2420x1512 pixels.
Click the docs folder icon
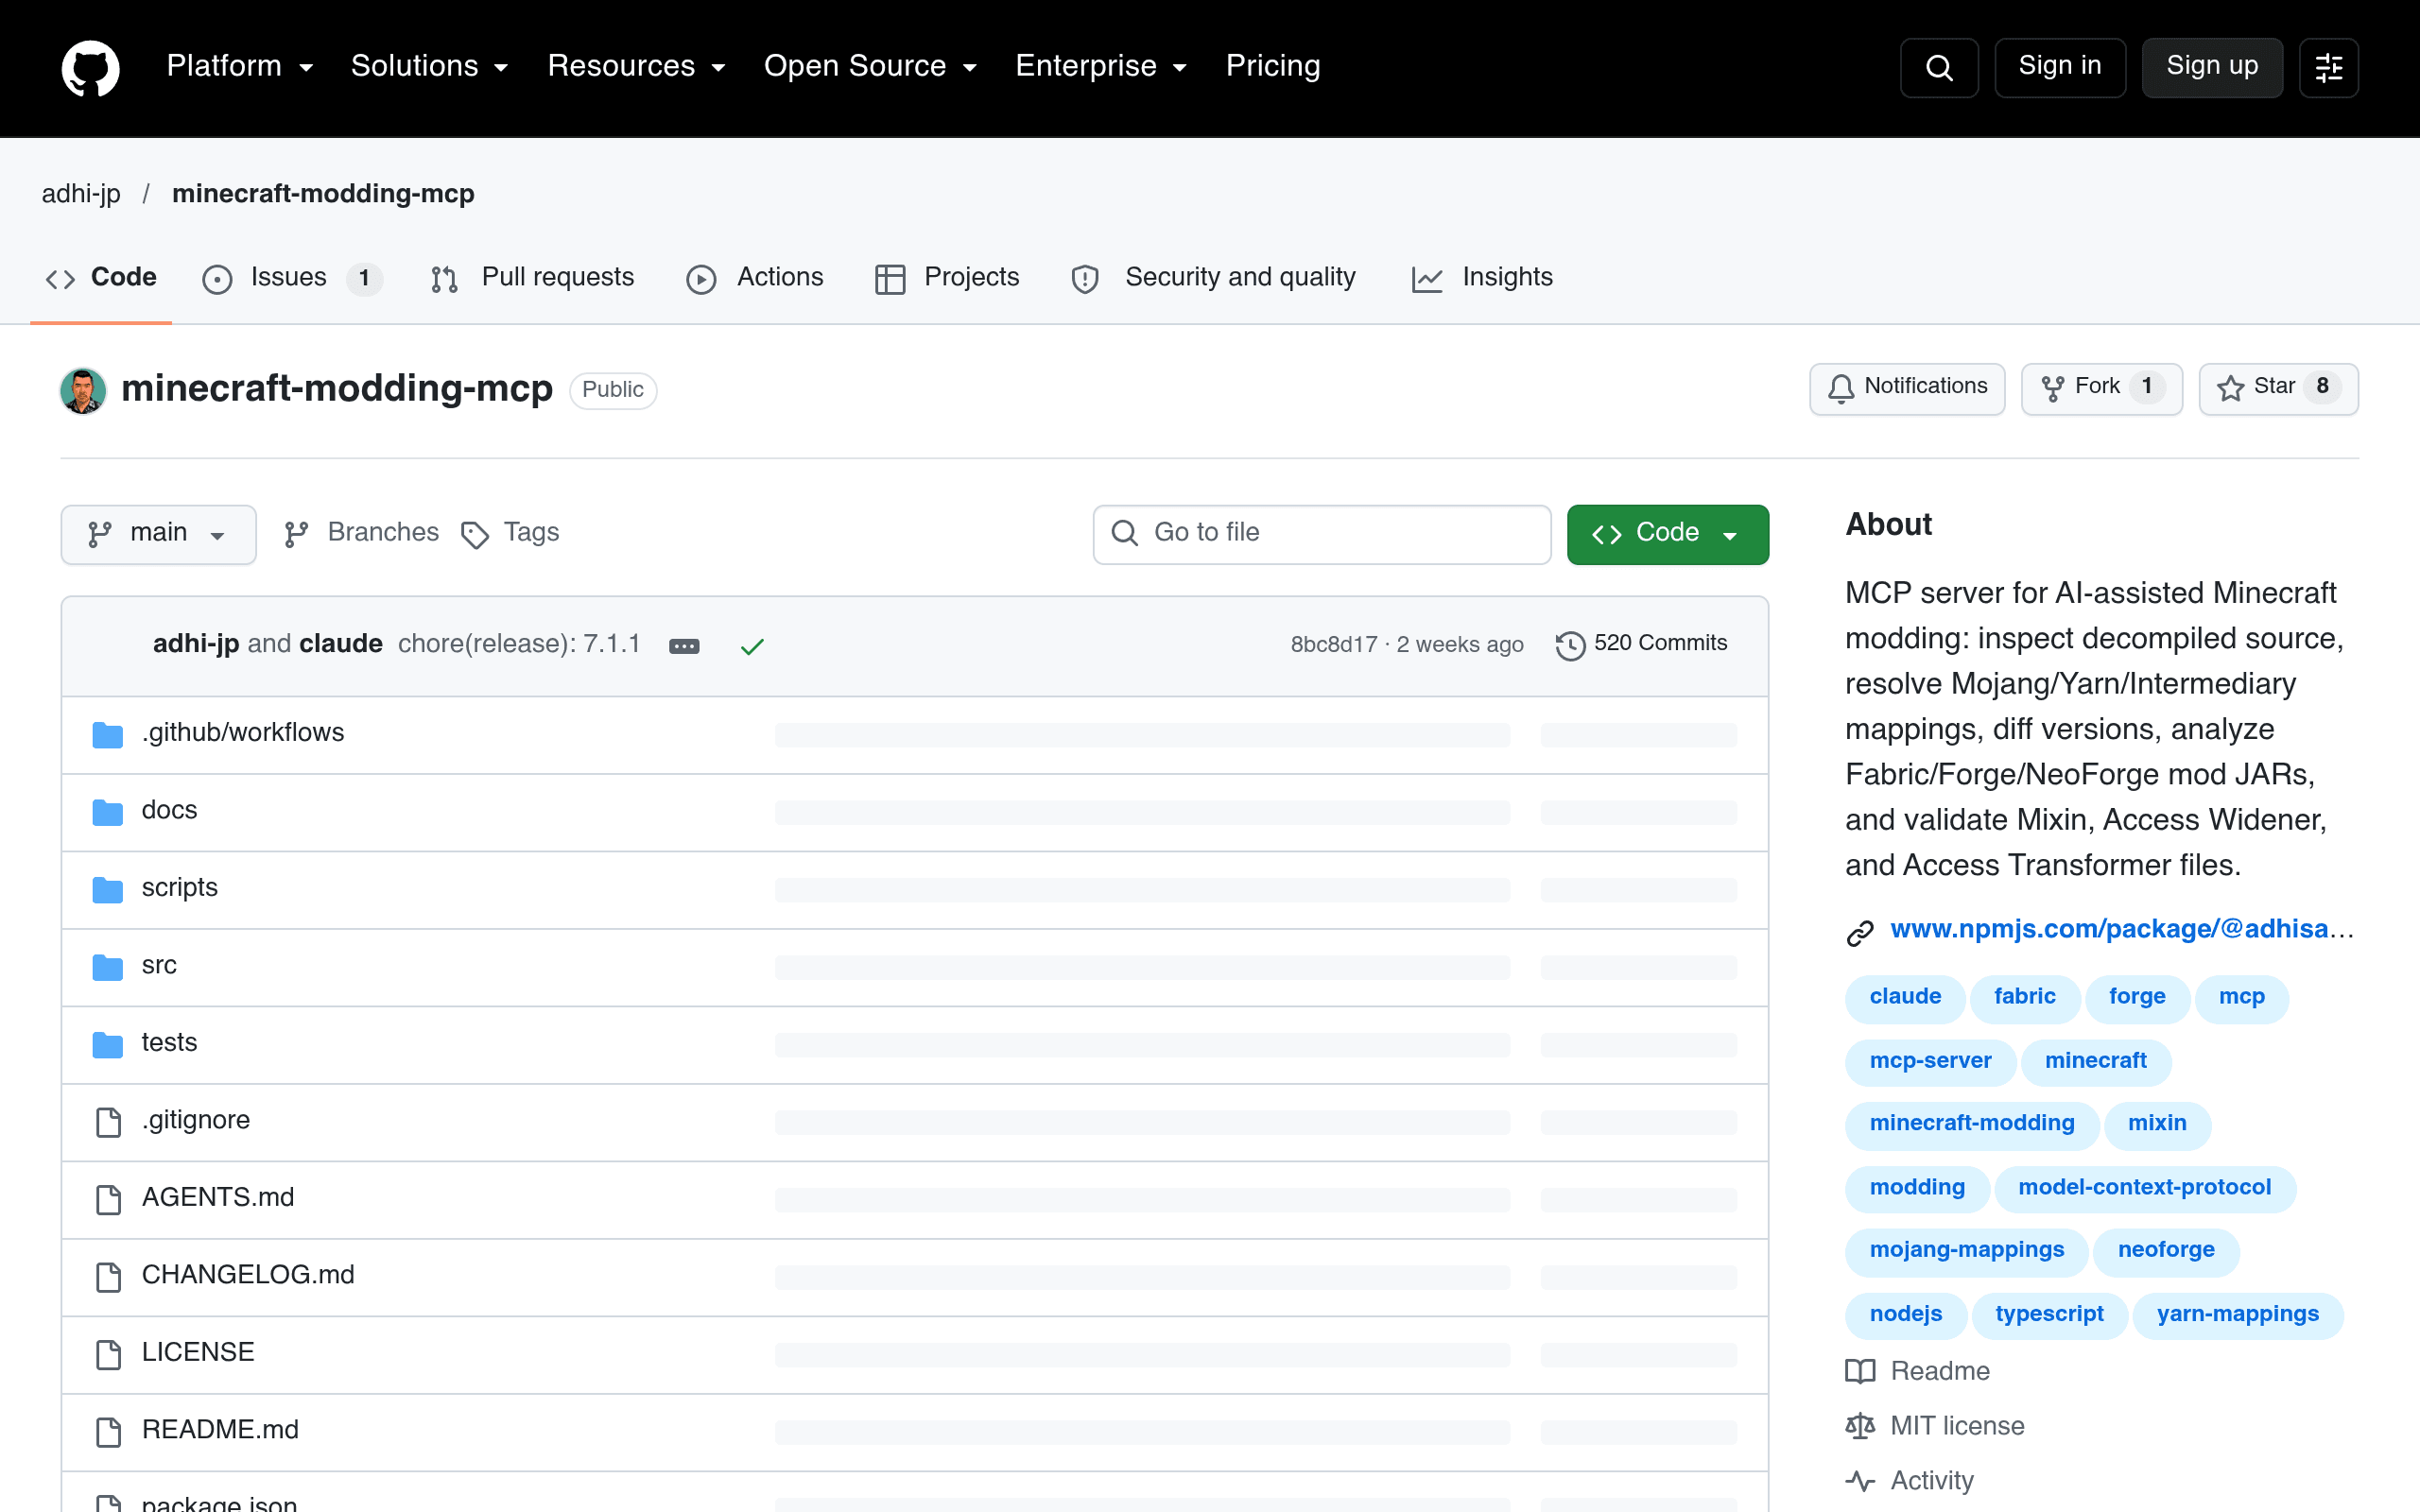click(108, 811)
